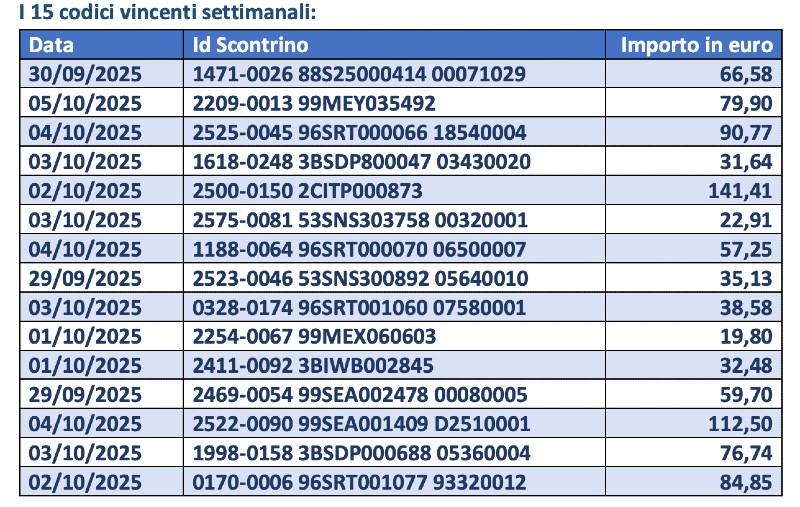The height and width of the screenshot is (507, 800).
Task: Click the Id Scontrino column header
Action: (x=251, y=45)
